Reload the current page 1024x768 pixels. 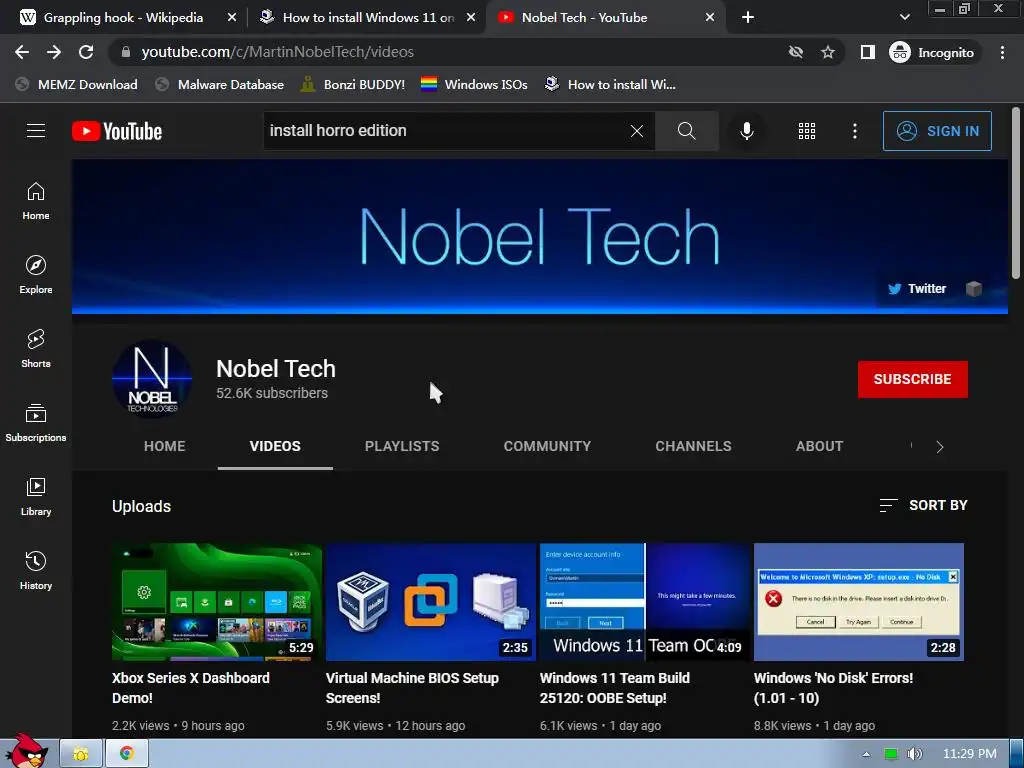pos(86,52)
